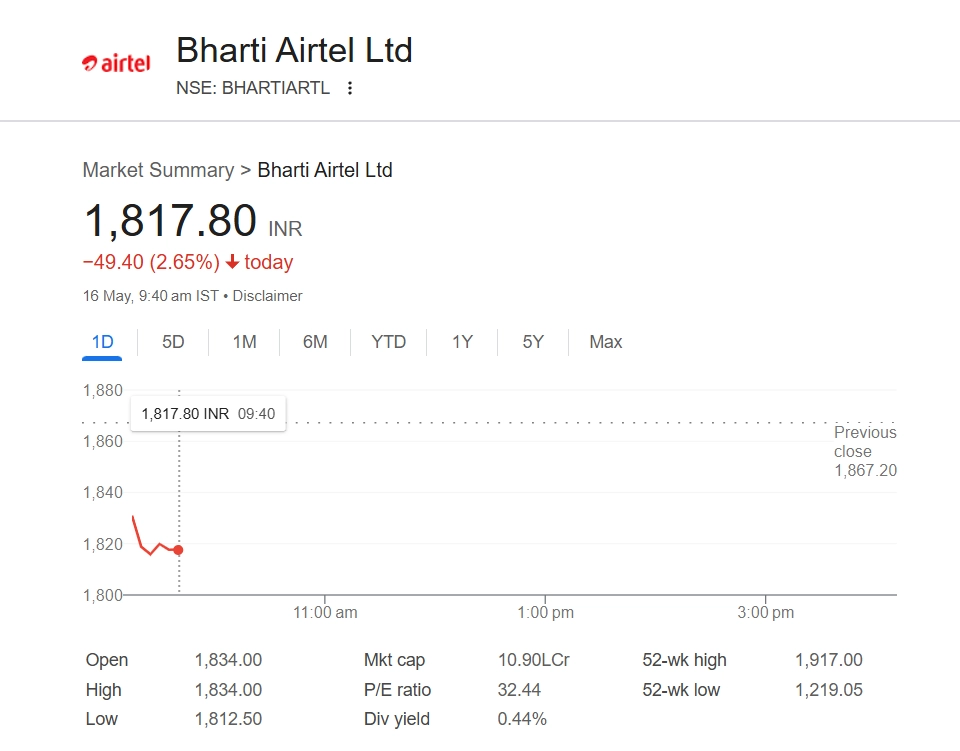Select the 1D range tab
Viewport: 960px width, 751px height.
pos(102,342)
